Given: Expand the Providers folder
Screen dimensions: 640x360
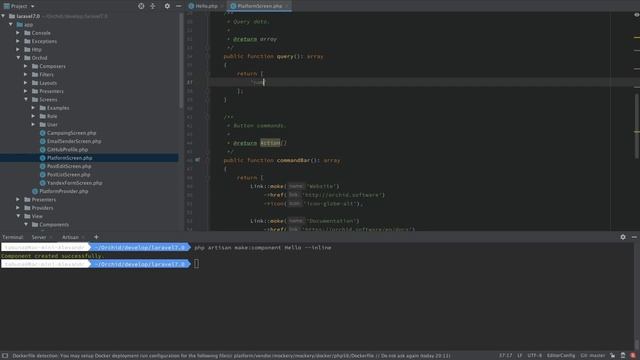Looking at the screenshot, I should click(18, 208).
